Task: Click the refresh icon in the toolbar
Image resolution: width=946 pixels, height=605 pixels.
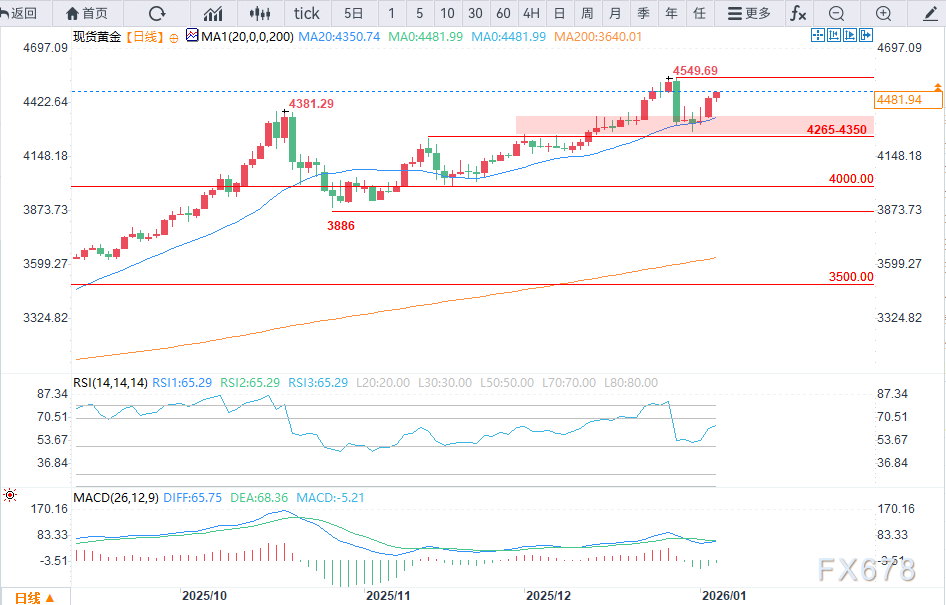Action: click(156, 13)
